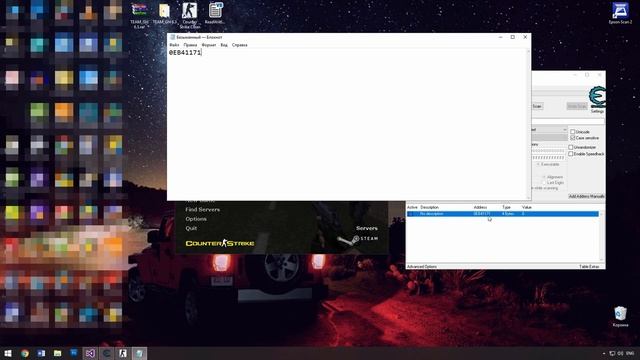Click the volume icon in the system tray

(x=620, y=353)
